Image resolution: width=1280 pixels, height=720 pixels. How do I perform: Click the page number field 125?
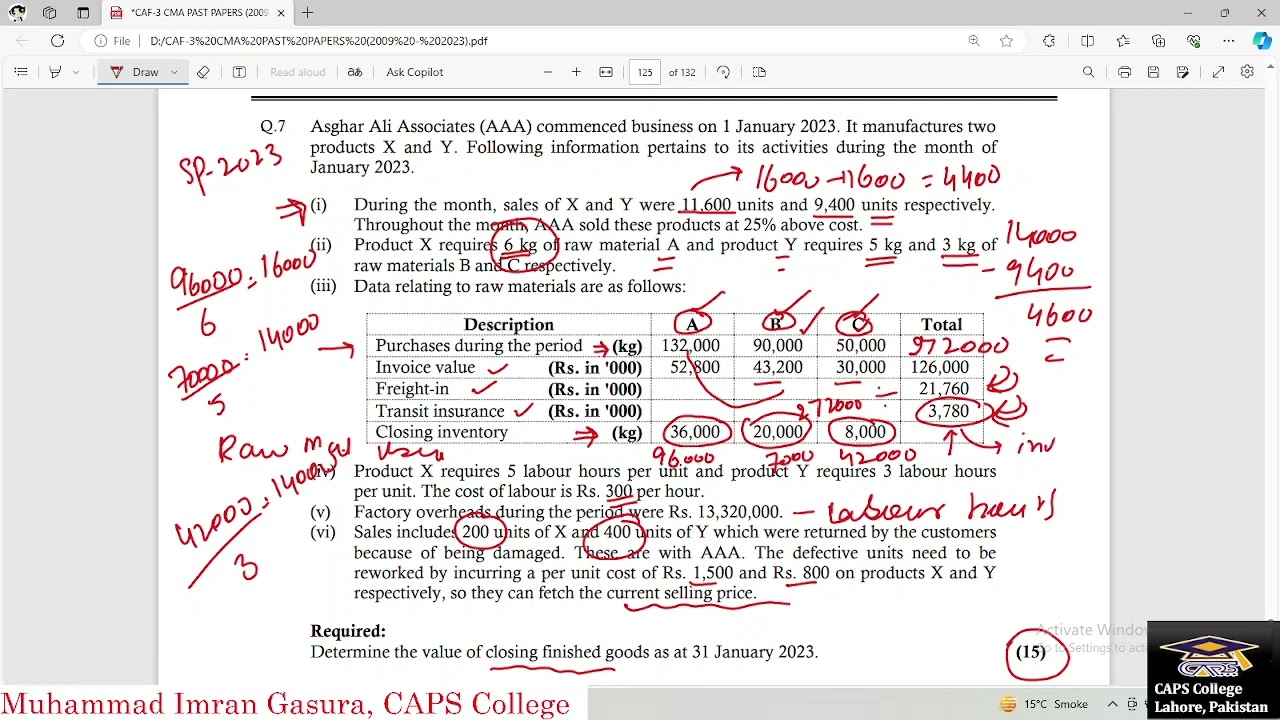[x=645, y=72]
